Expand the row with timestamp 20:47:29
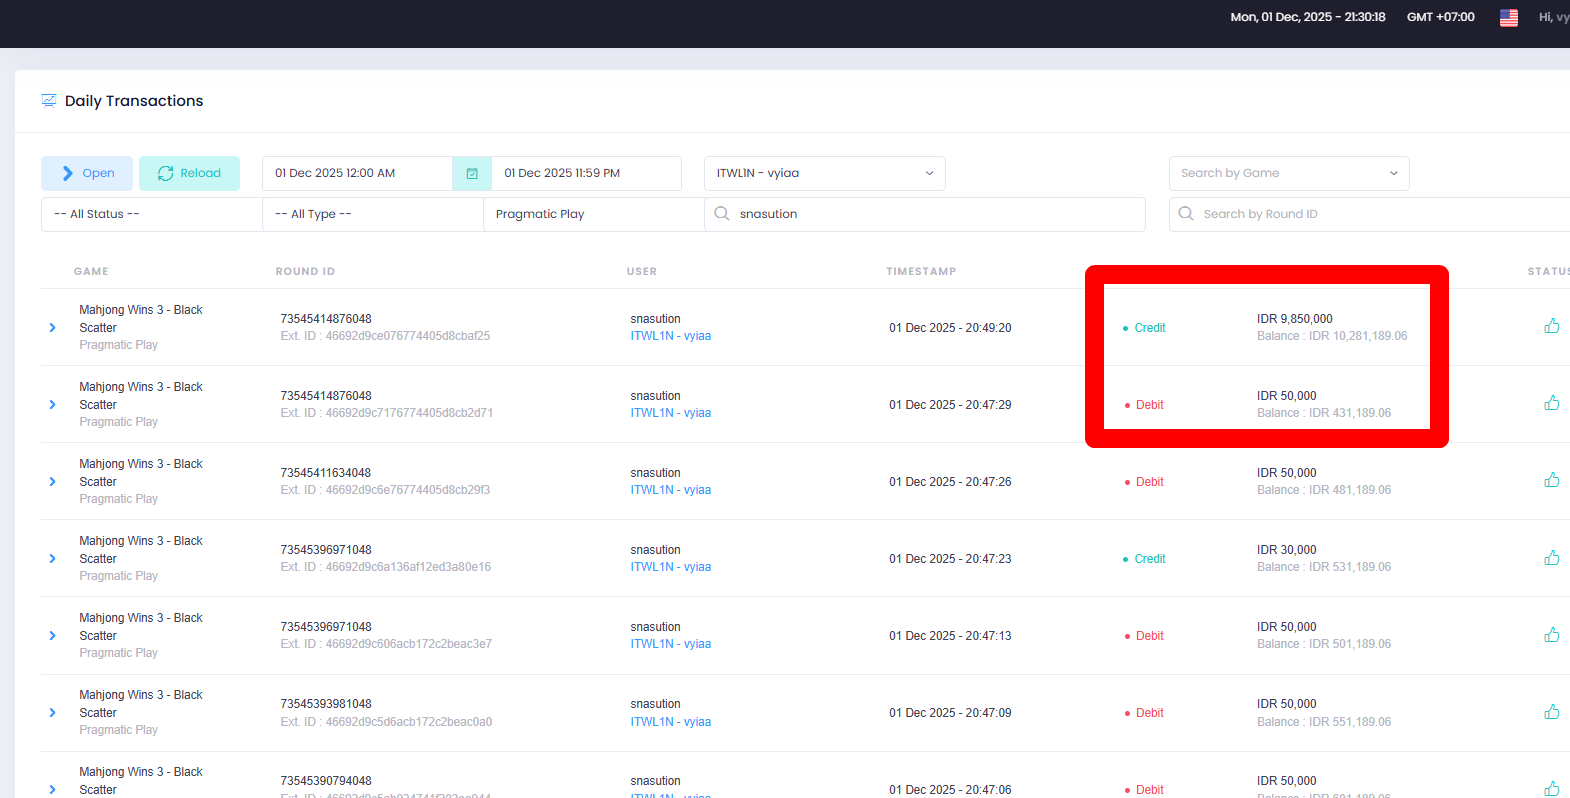 [x=53, y=405]
